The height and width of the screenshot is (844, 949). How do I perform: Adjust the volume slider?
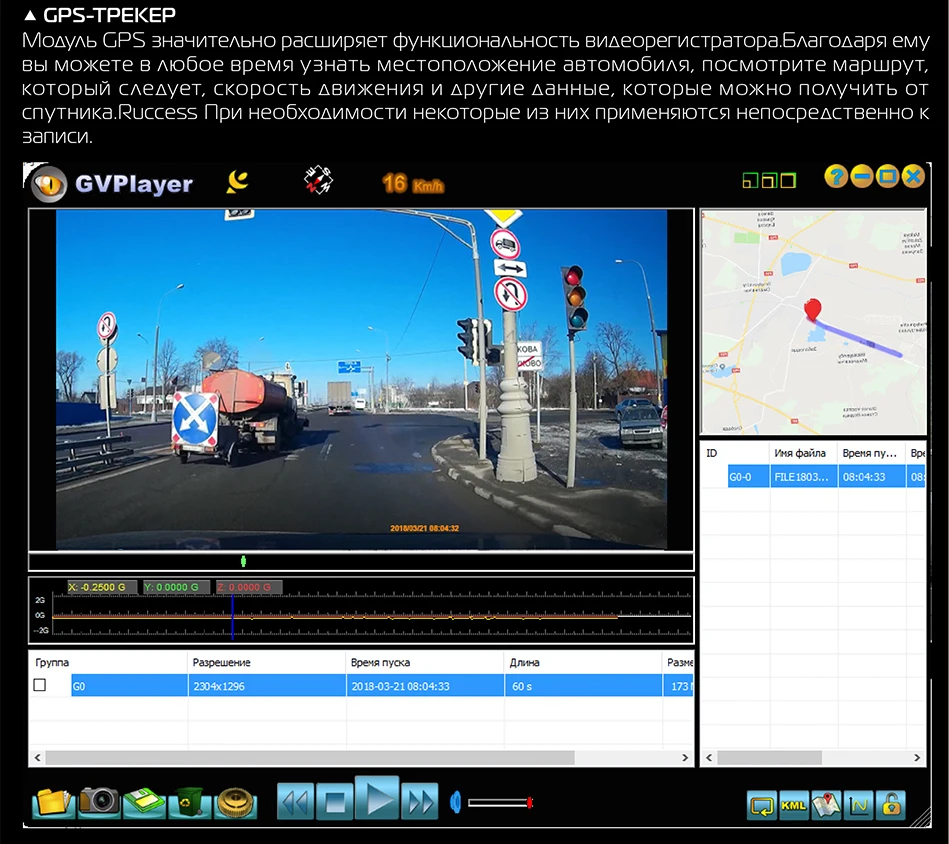(500, 803)
